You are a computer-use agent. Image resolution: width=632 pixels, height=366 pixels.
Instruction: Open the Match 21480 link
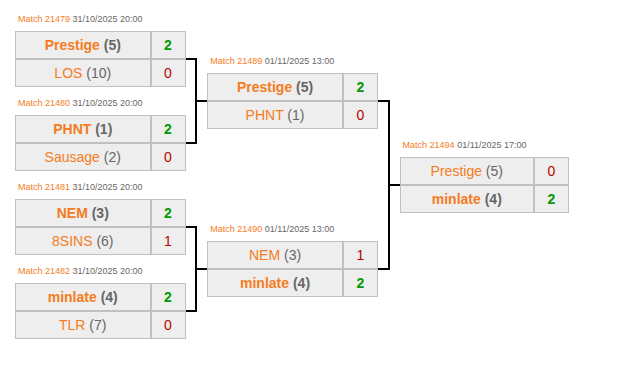coord(44,103)
